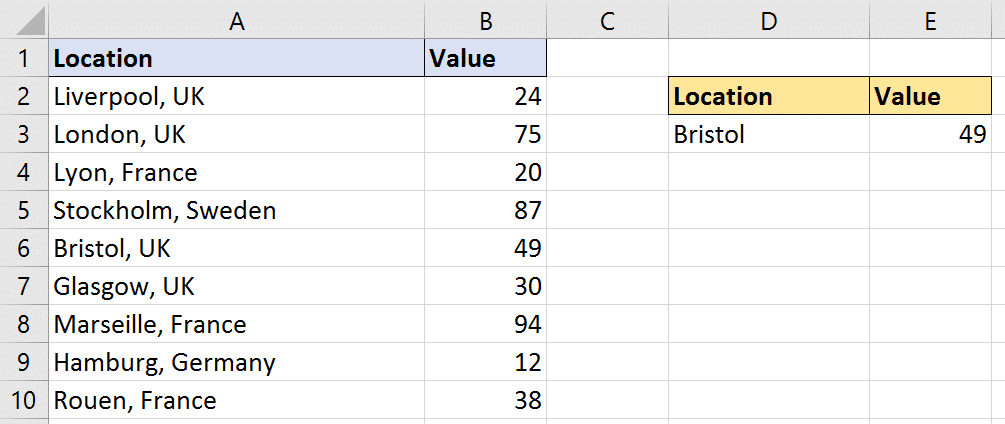The height and width of the screenshot is (424, 1005).
Task: Select the cell Liverpool, UK
Action: pyautogui.click(x=237, y=97)
